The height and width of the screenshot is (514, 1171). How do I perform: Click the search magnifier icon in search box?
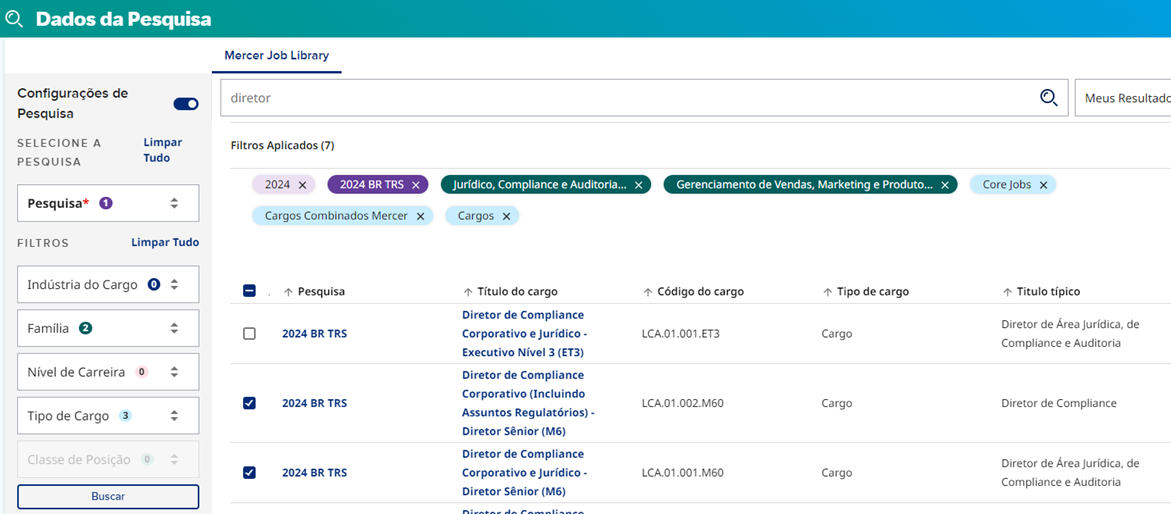[x=1048, y=98]
